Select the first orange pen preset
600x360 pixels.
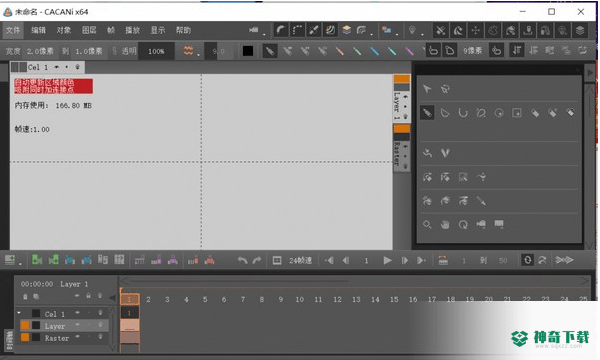click(339, 51)
